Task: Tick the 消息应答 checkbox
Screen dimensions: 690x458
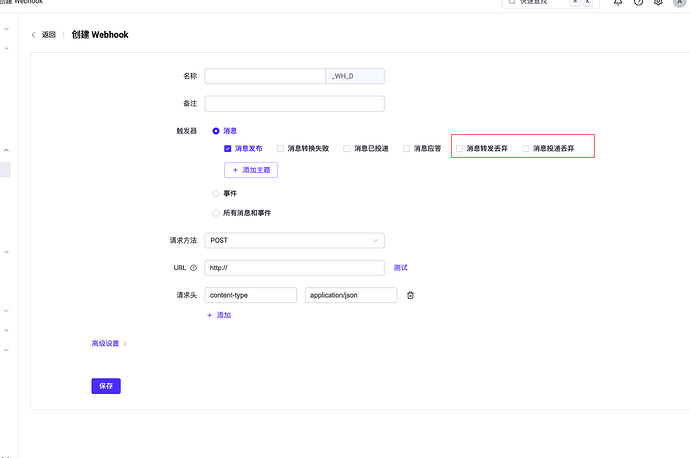Action: pyautogui.click(x=407, y=149)
